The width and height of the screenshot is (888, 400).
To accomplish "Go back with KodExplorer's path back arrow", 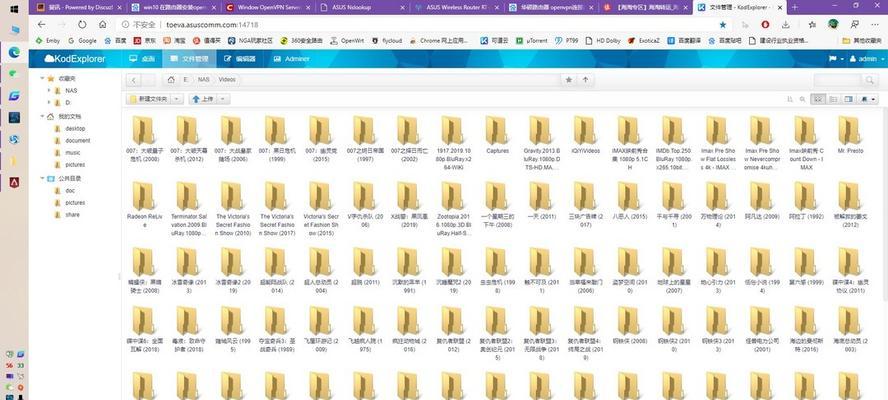I will pyautogui.click(x=134, y=80).
